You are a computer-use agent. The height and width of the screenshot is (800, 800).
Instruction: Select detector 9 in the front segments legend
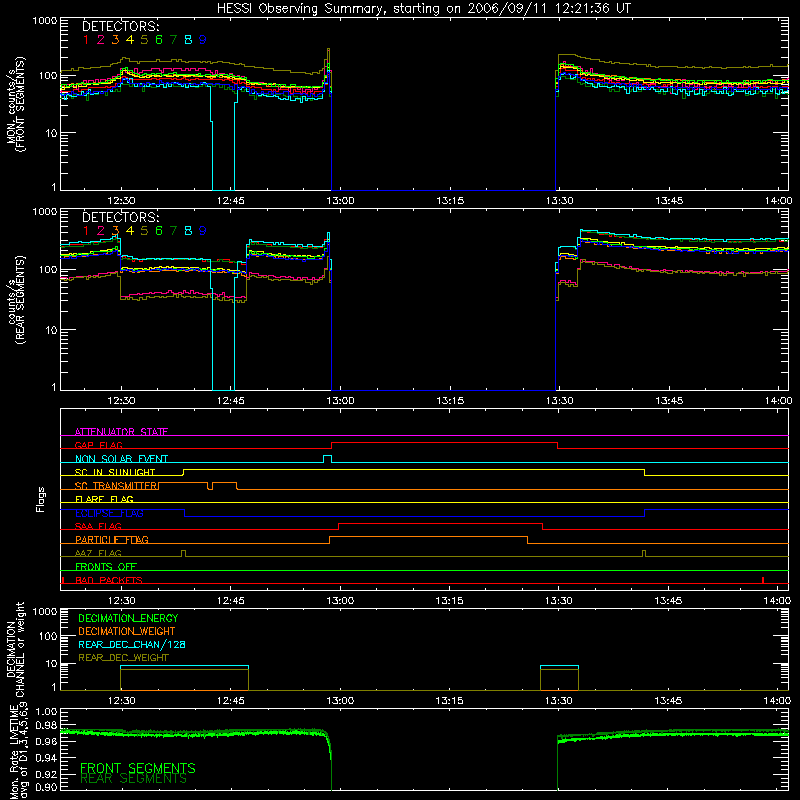(x=203, y=40)
